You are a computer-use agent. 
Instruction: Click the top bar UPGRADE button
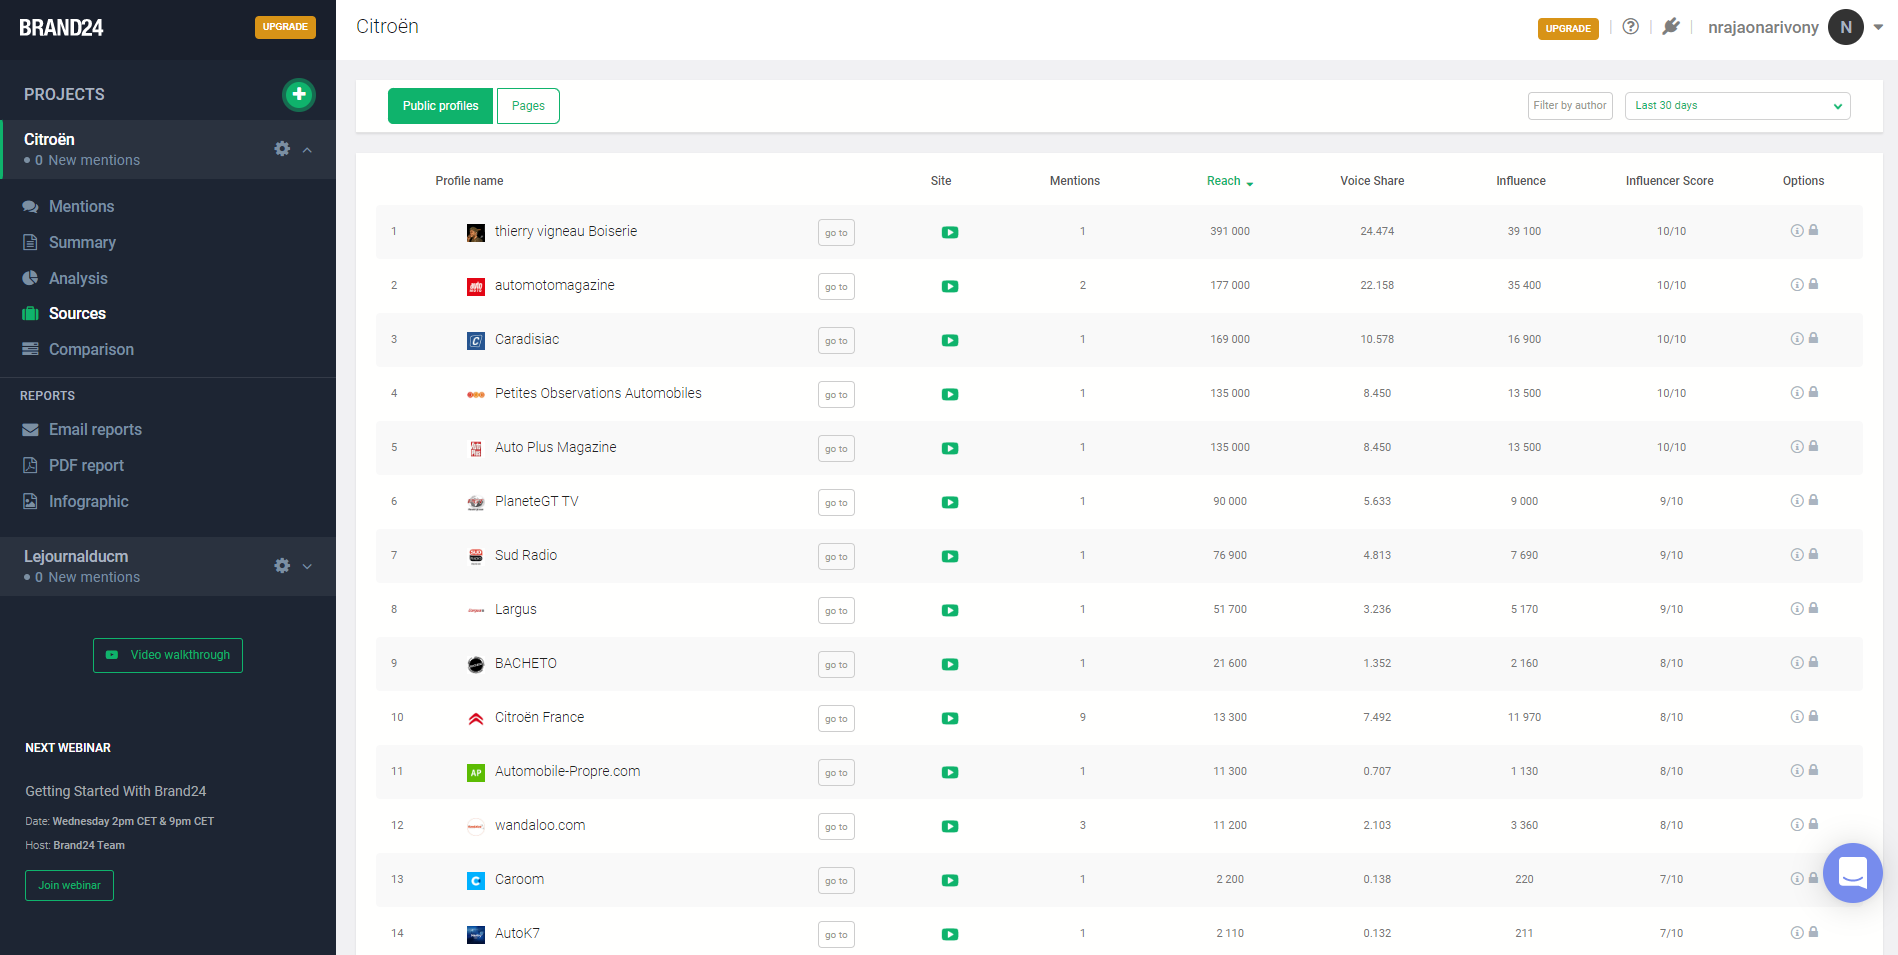[x=1568, y=28]
